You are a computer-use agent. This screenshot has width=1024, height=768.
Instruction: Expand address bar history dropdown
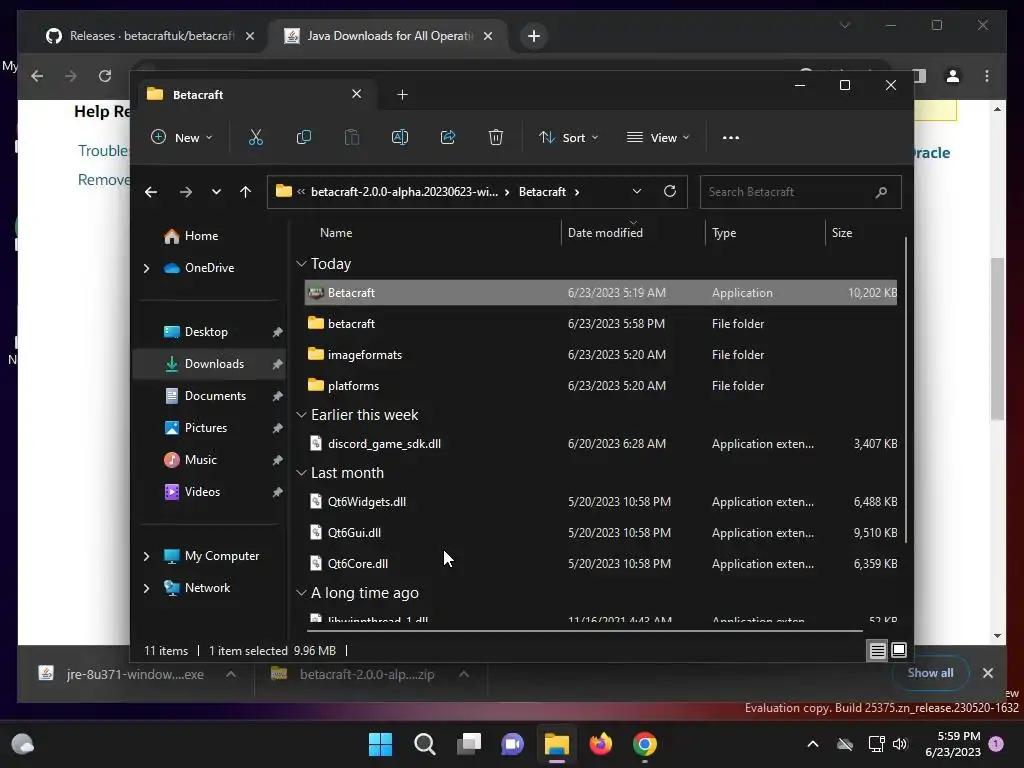tap(637, 191)
